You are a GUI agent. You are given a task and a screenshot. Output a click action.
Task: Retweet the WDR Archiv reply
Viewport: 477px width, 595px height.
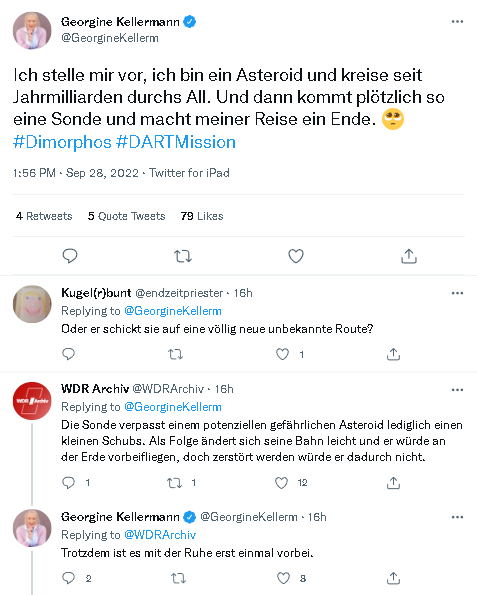click(175, 483)
